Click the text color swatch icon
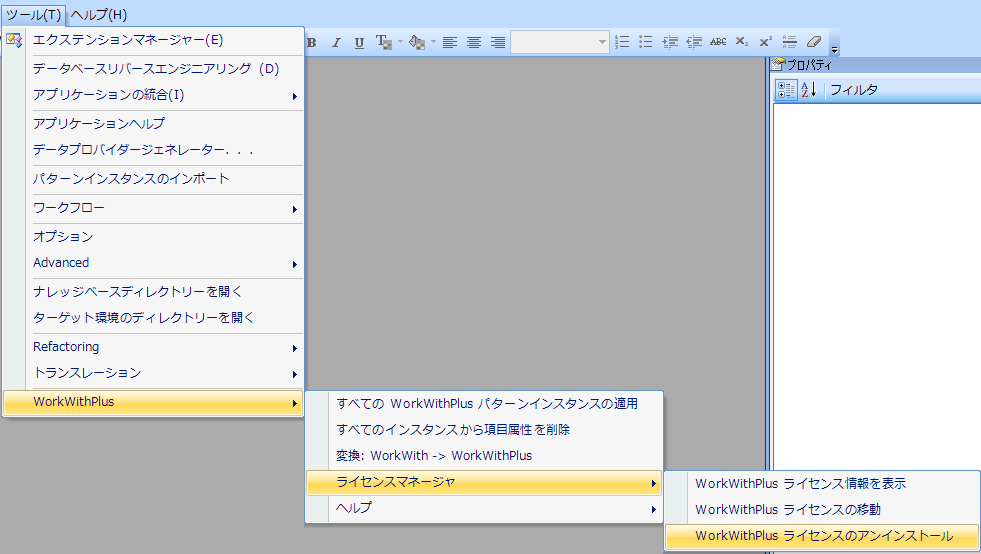The image size is (981, 554). click(382, 42)
